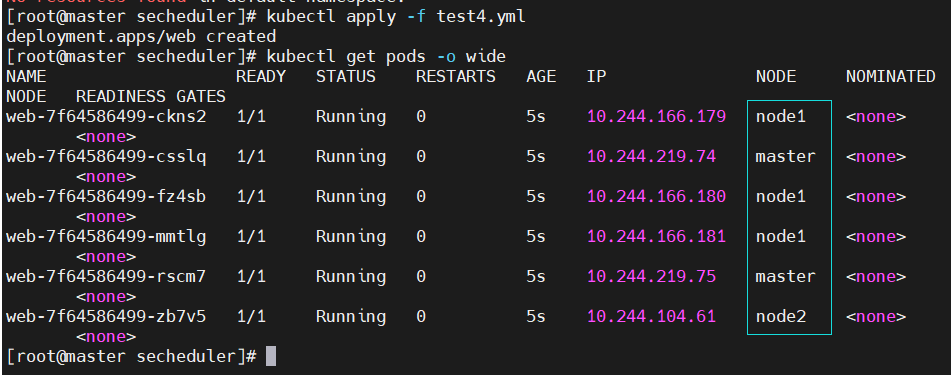Click master in the csslq pod row
The height and width of the screenshot is (375, 951).
[x=785, y=157]
